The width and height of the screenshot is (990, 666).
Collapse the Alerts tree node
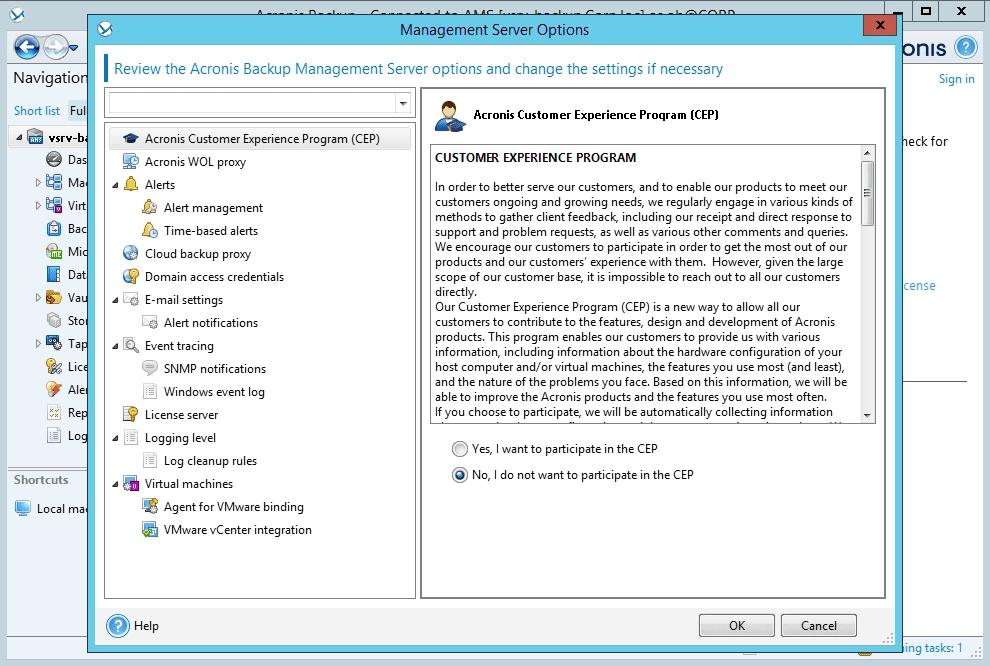pyautogui.click(x=115, y=185)
